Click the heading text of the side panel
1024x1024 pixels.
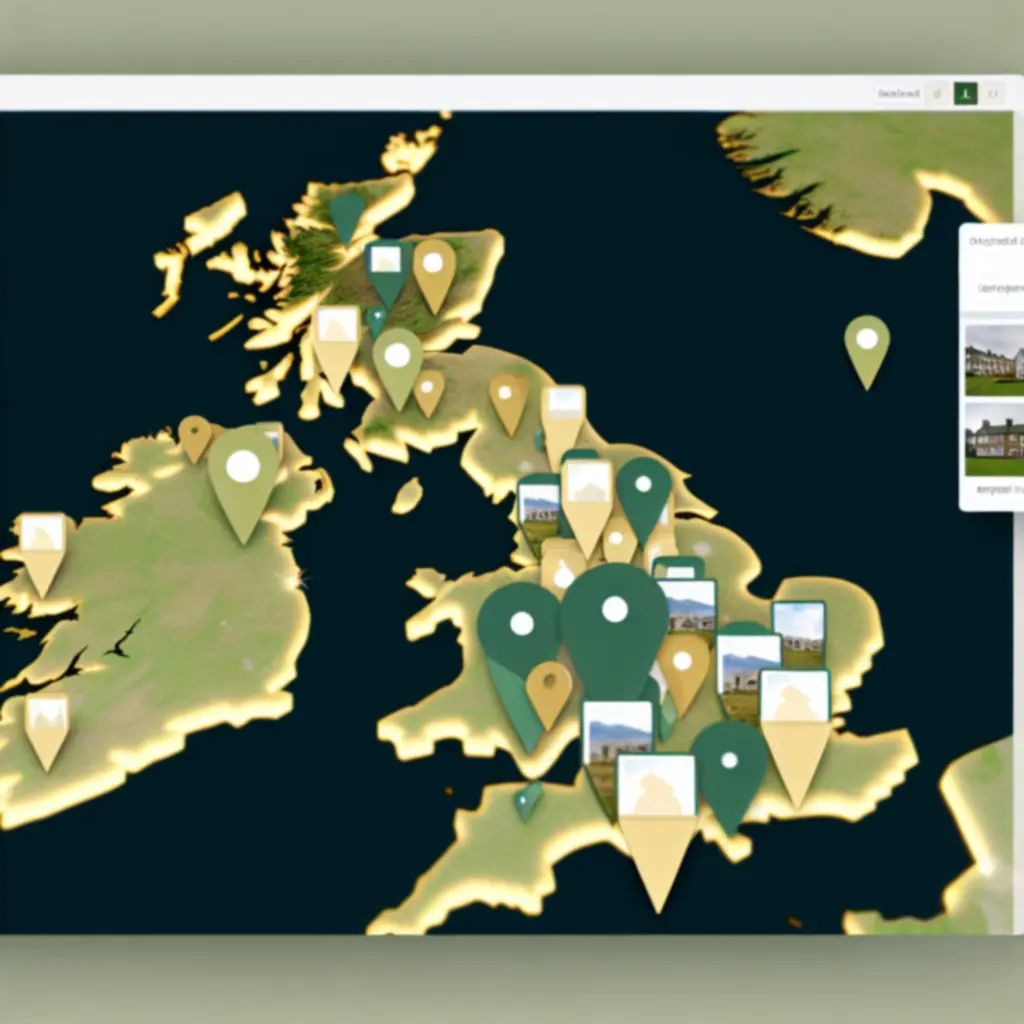click(996, 241)
